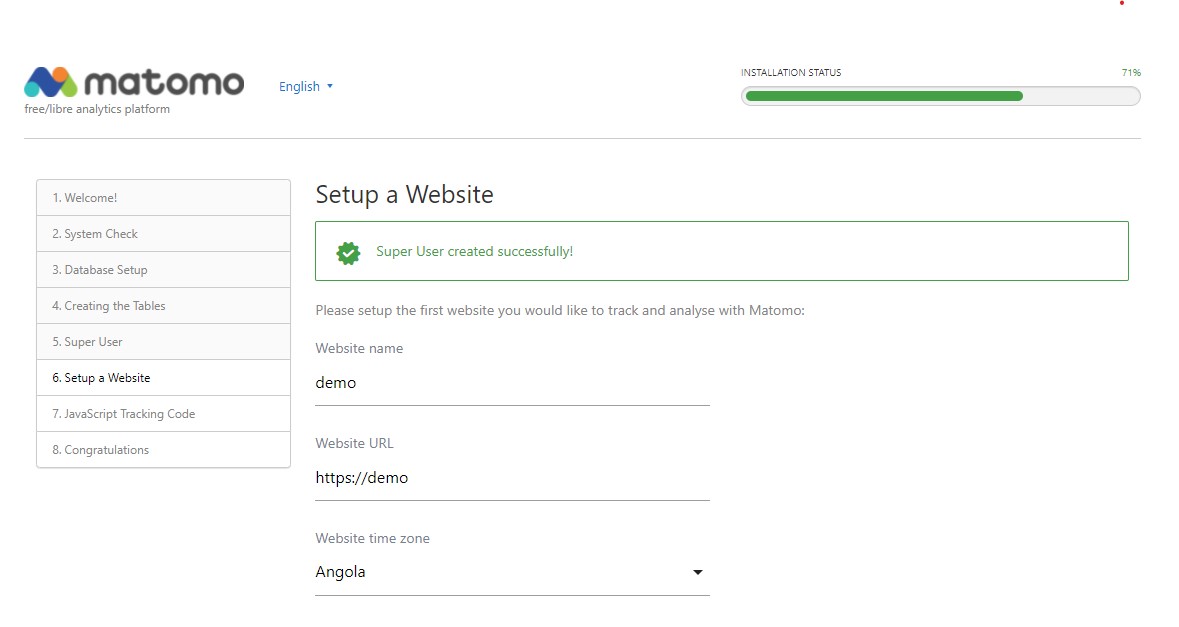Go to the Congratulations step
Image resolution: width=1179 pixels, height=627 pixels.
(163, 450)
